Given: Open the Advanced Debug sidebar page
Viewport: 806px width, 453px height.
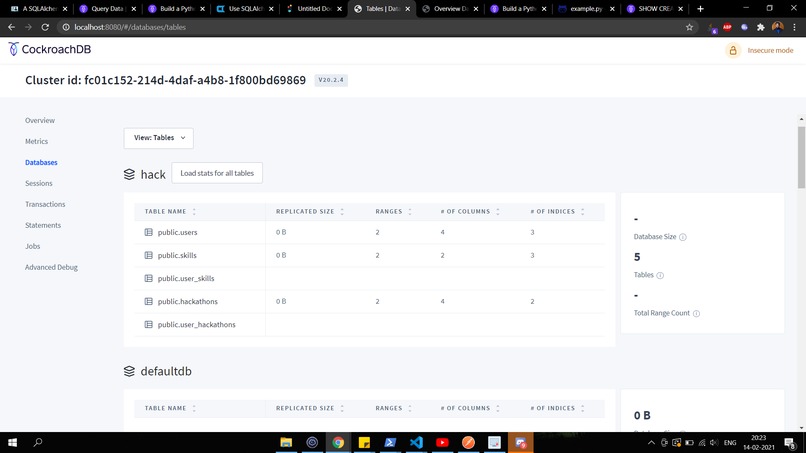Looking at the screenshot, I should click(51, 267).
